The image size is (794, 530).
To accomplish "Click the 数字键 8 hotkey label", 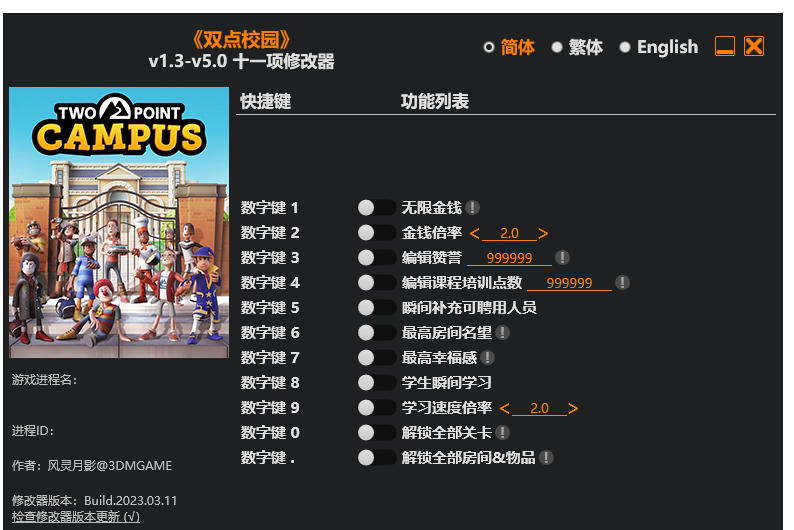I will 270,383.
